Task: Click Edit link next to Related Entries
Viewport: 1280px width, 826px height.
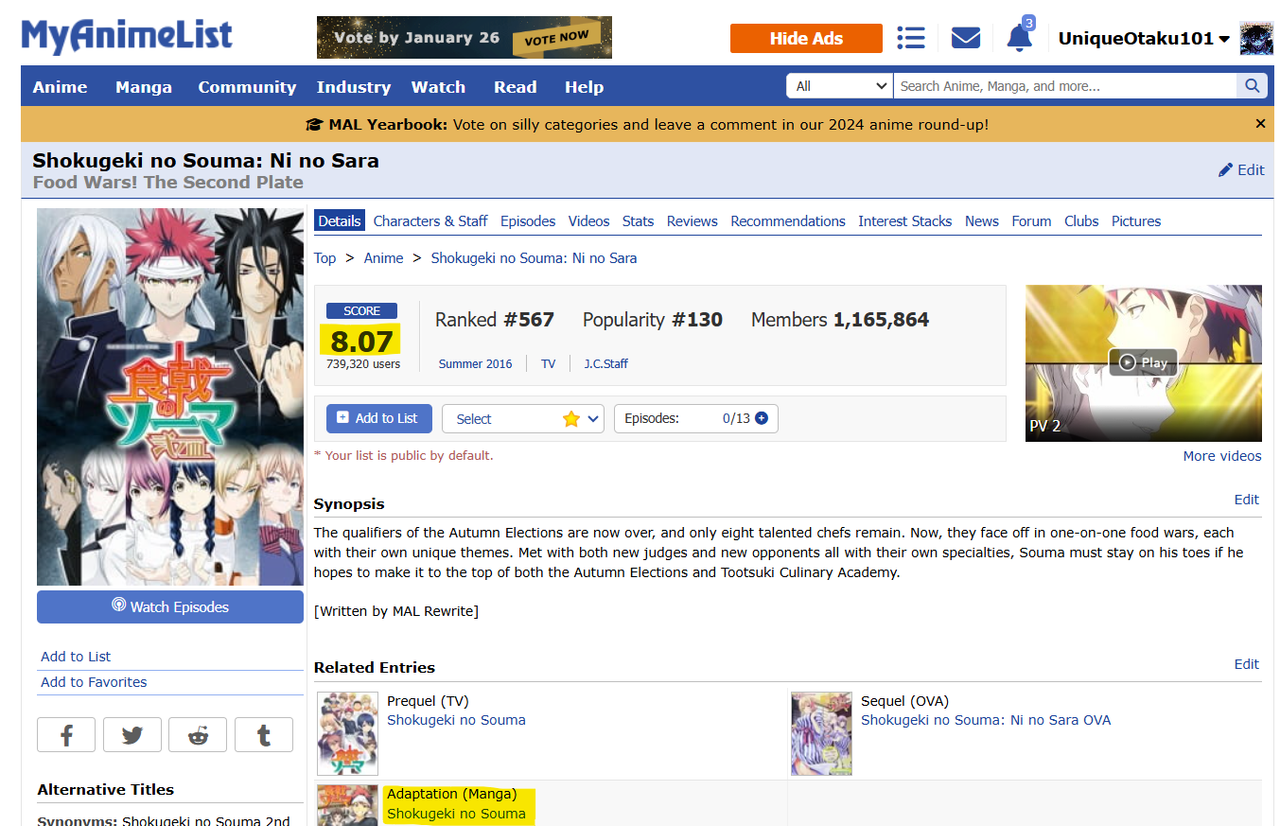Action: pyautogui.click(x=1247, y=664)
